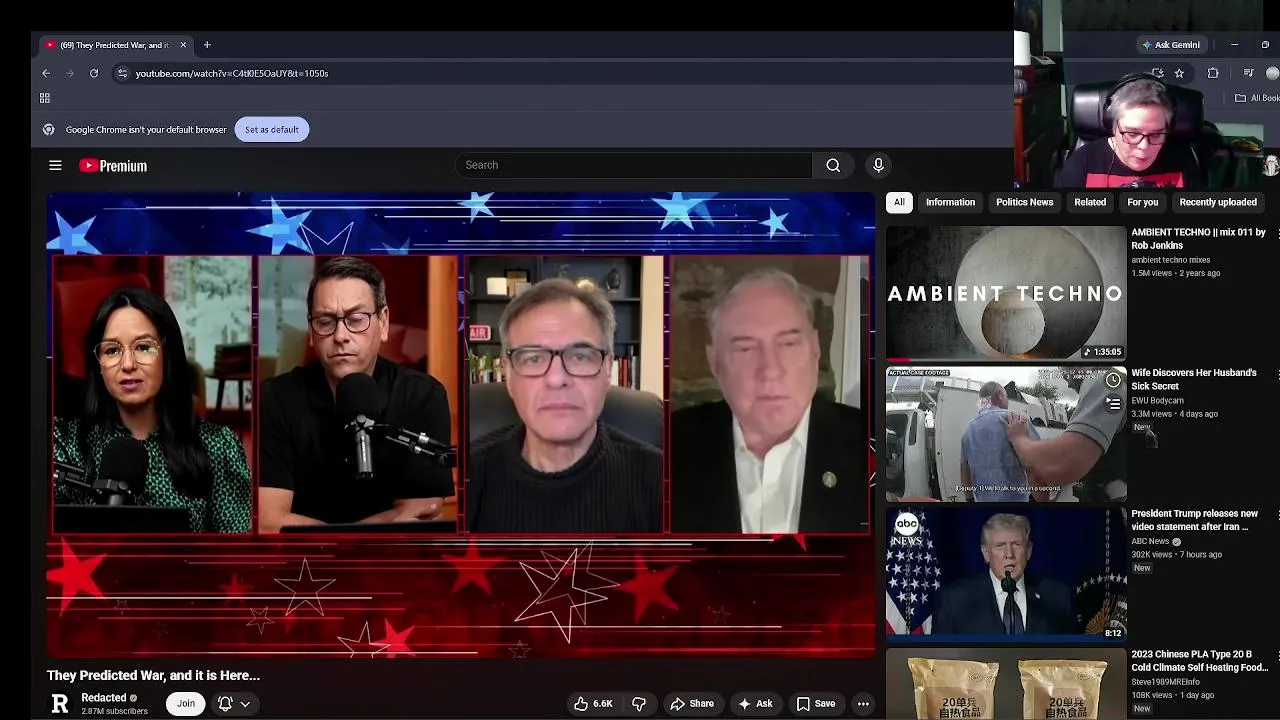Open the EWU Bodycam channel name
This screenshot has width=1280, height=720.
coord(1157,400)
